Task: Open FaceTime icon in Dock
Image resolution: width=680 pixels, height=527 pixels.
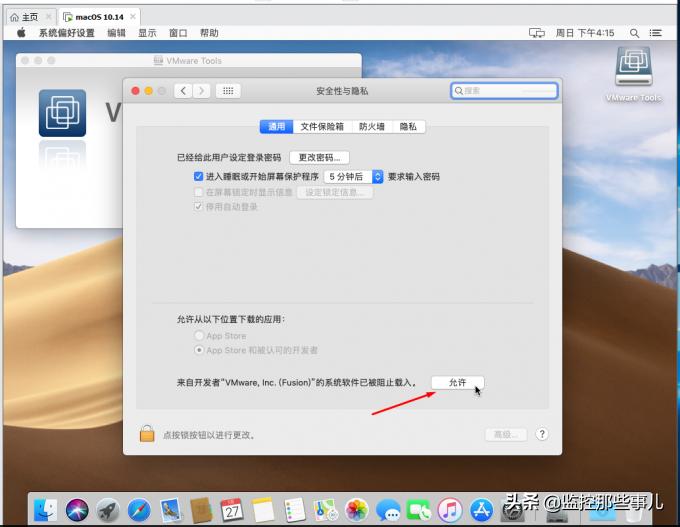Action: [418, 510]
